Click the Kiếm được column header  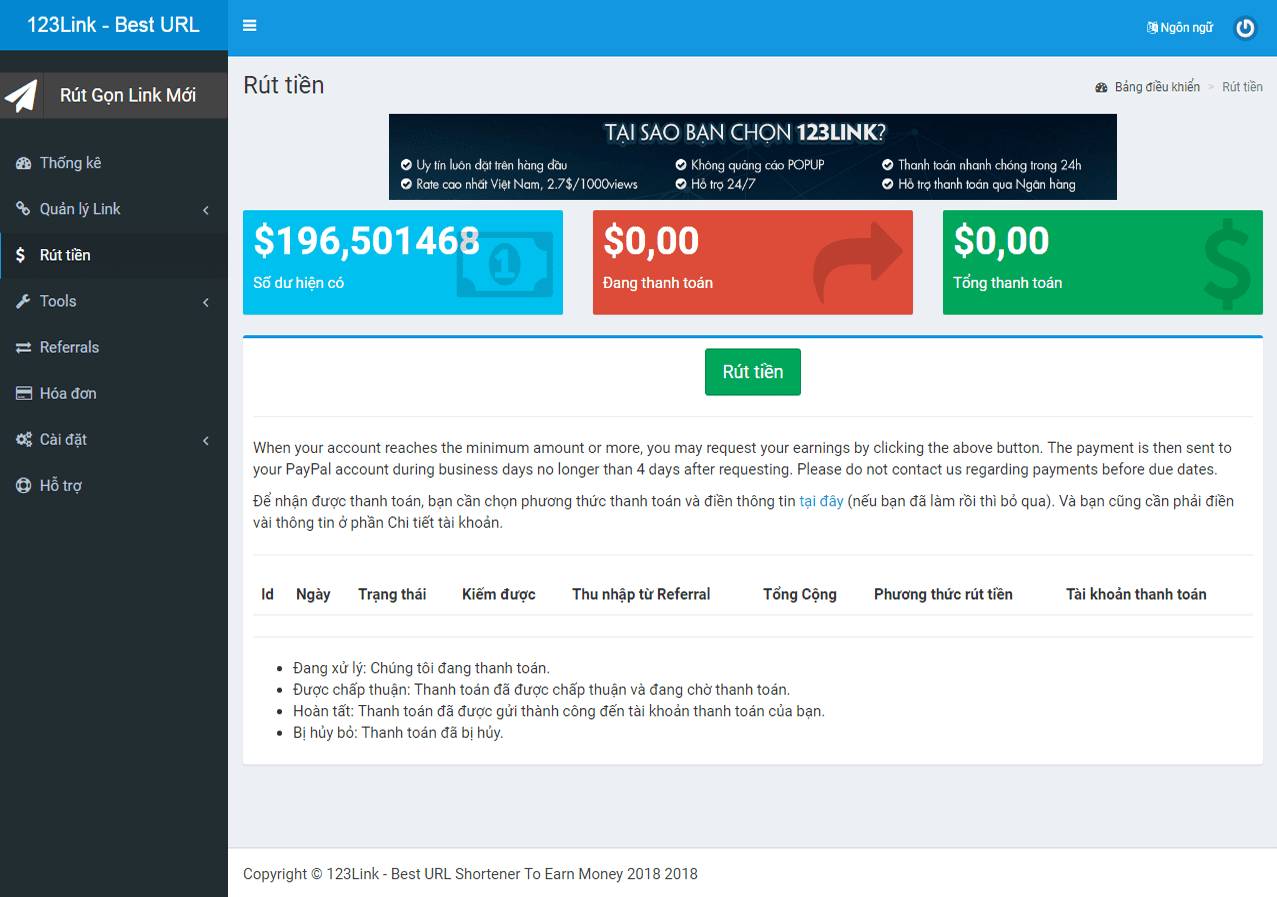(x=499, y=594)
